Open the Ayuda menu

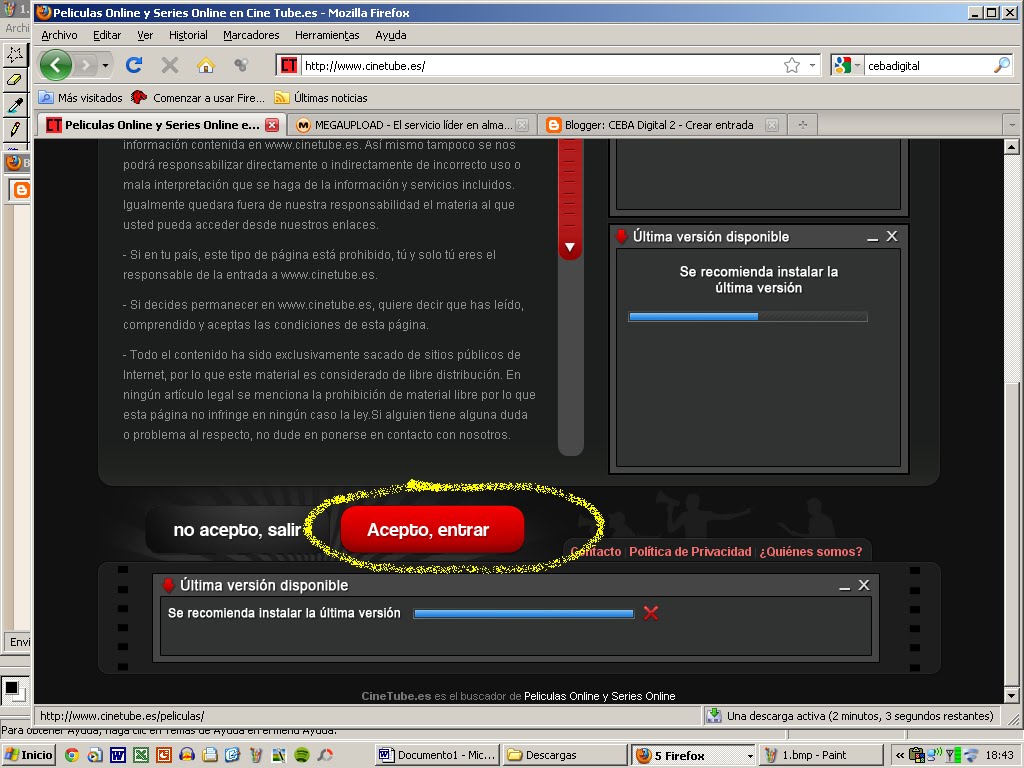(391, 35)
